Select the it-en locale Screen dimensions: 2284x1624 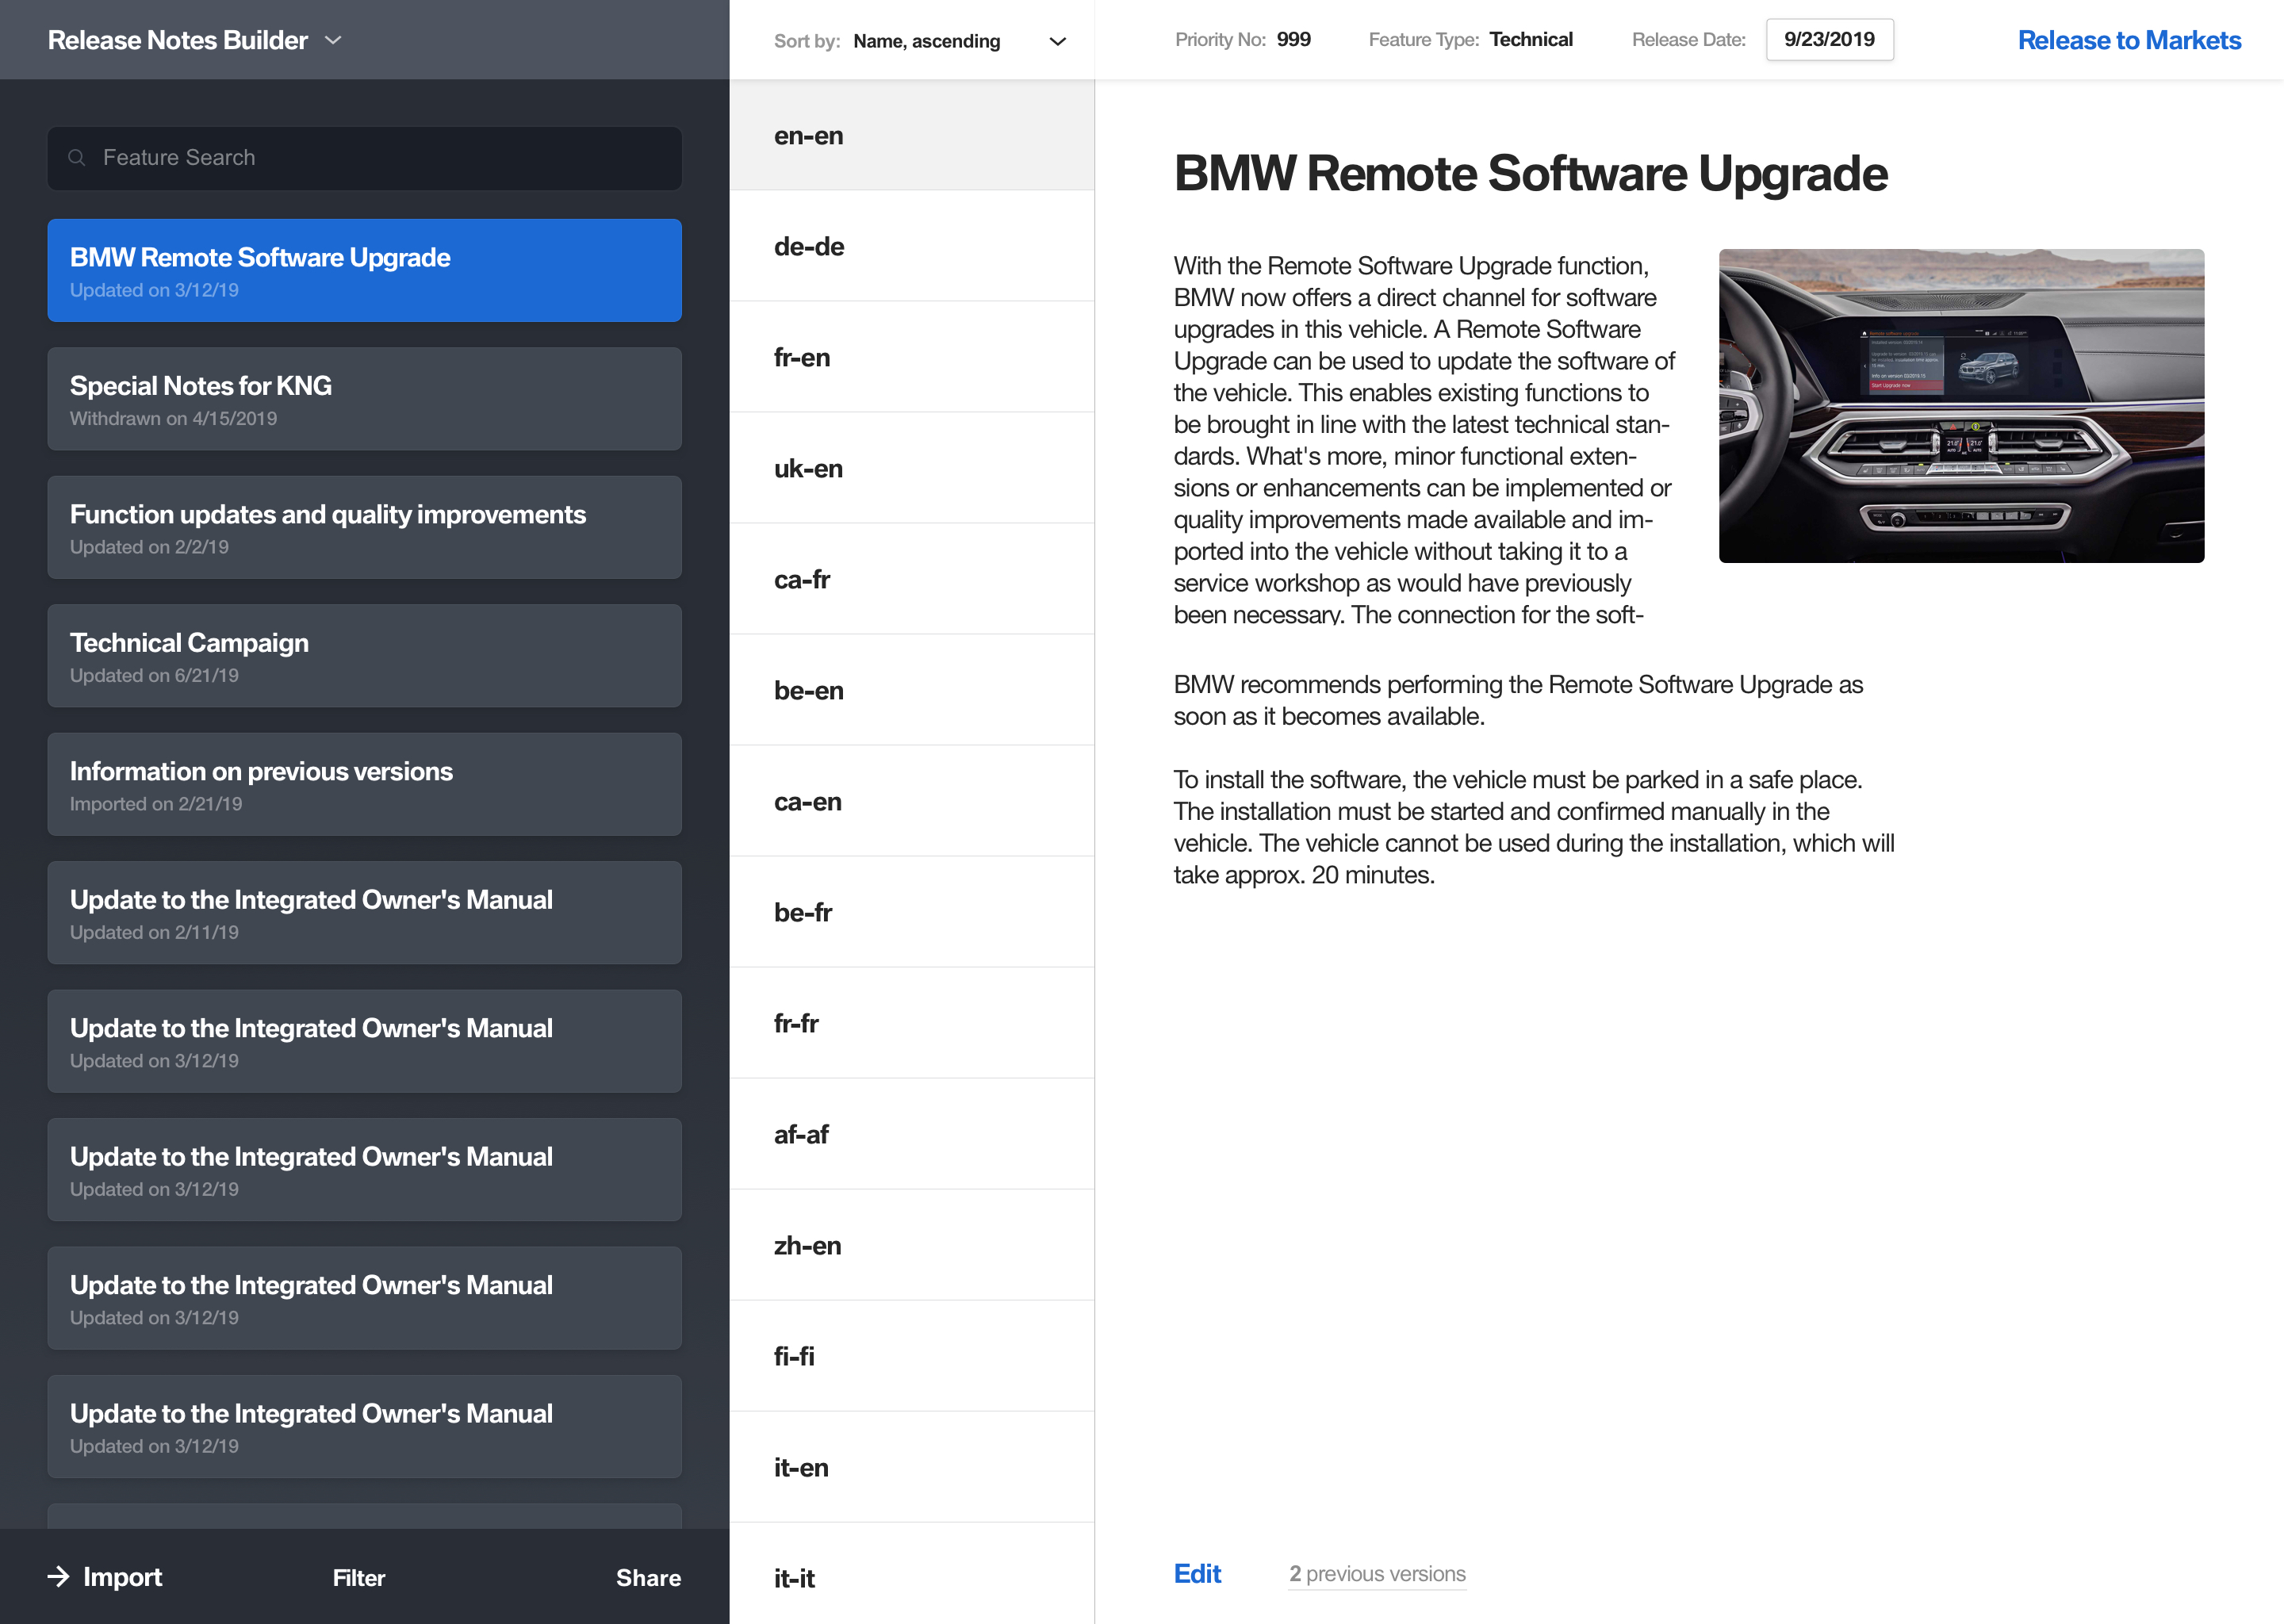point(912,1467)
